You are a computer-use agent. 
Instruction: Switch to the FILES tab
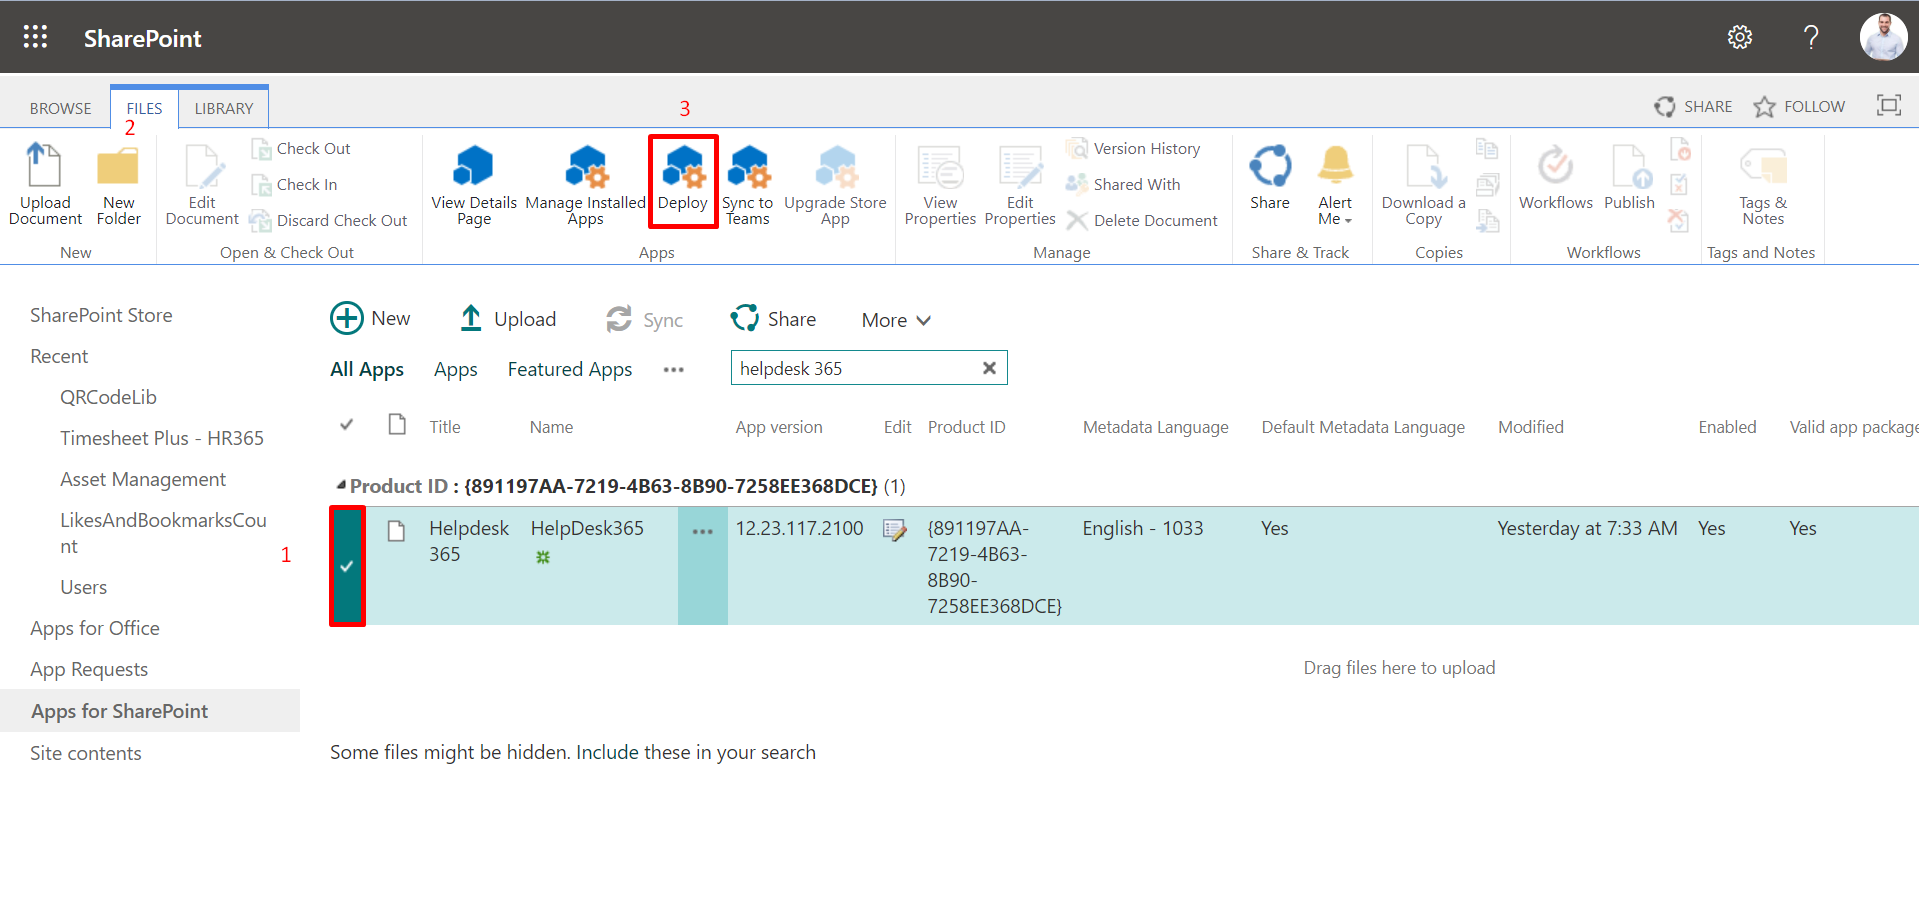pyautogui.click(x=144, y=108)
